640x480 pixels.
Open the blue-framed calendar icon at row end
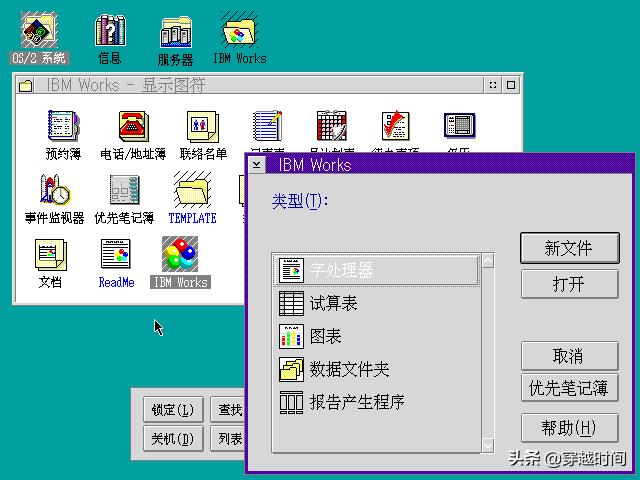460,125
